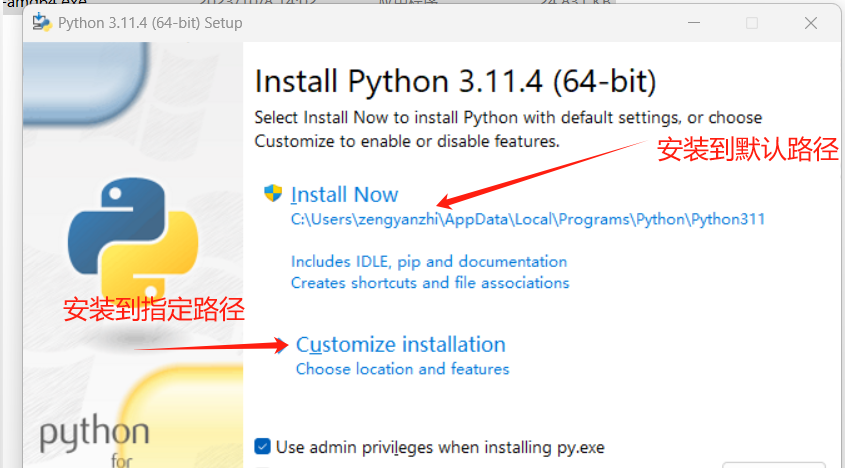845x468 pixels.
Task: Click the red 安装到默认路径 annotation
Action: (747, 150)
